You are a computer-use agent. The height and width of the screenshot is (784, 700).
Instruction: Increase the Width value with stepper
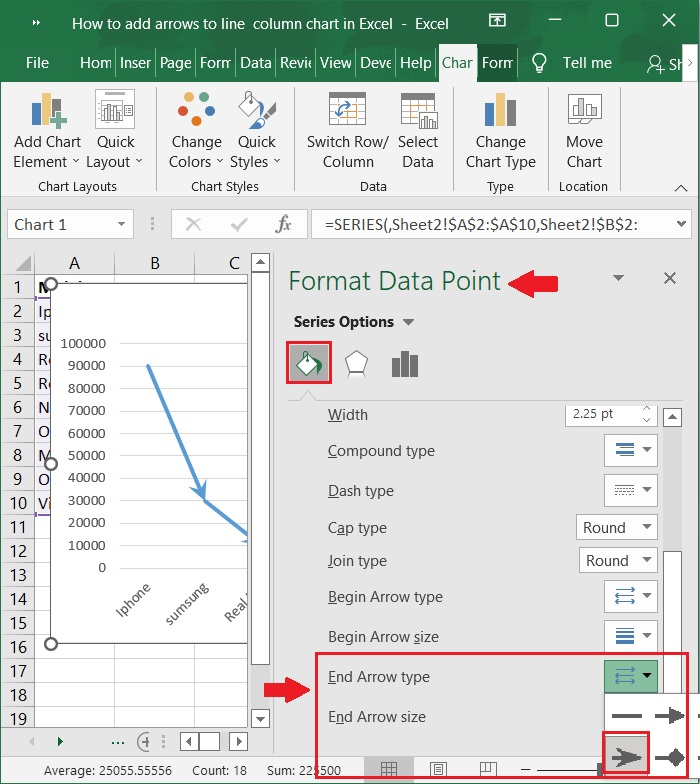coord(646,410)
